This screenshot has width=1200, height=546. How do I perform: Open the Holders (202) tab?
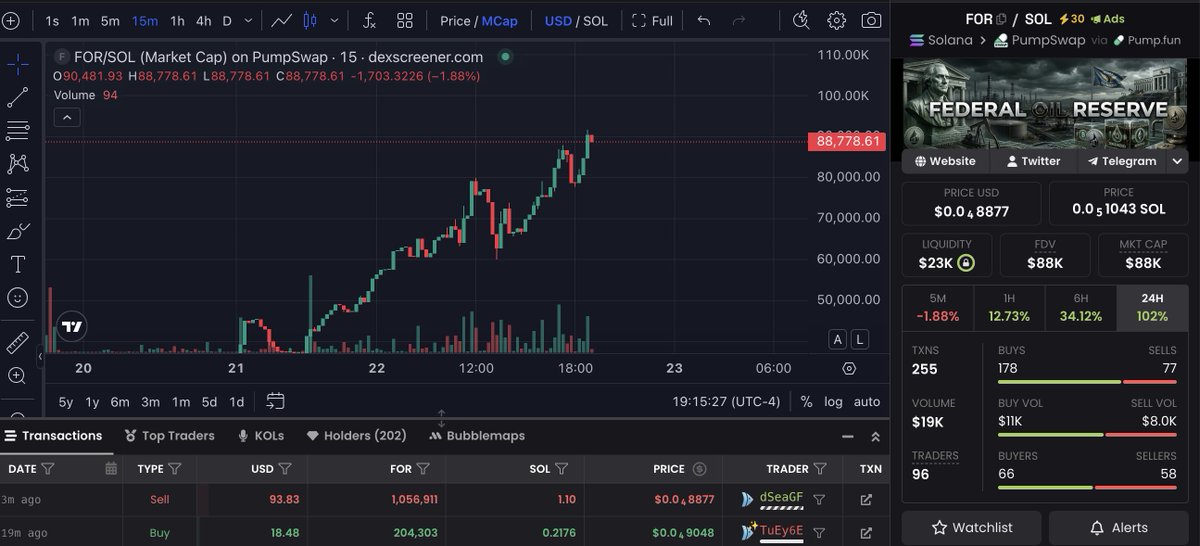(356, 436)
